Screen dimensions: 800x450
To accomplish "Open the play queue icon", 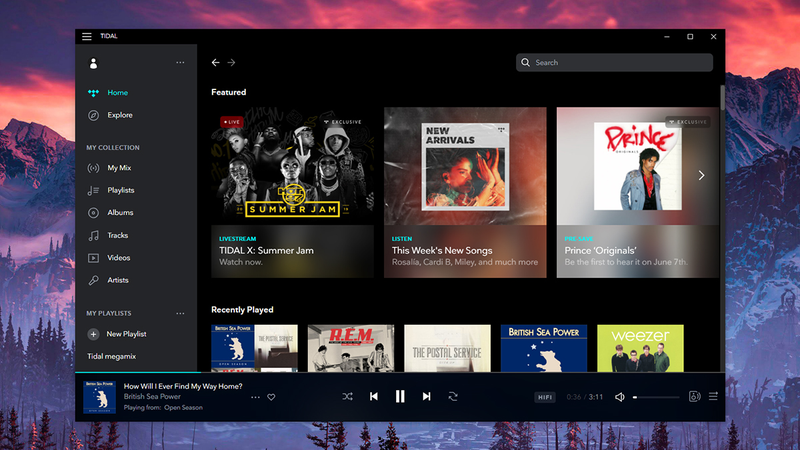I will pos(713,396).
